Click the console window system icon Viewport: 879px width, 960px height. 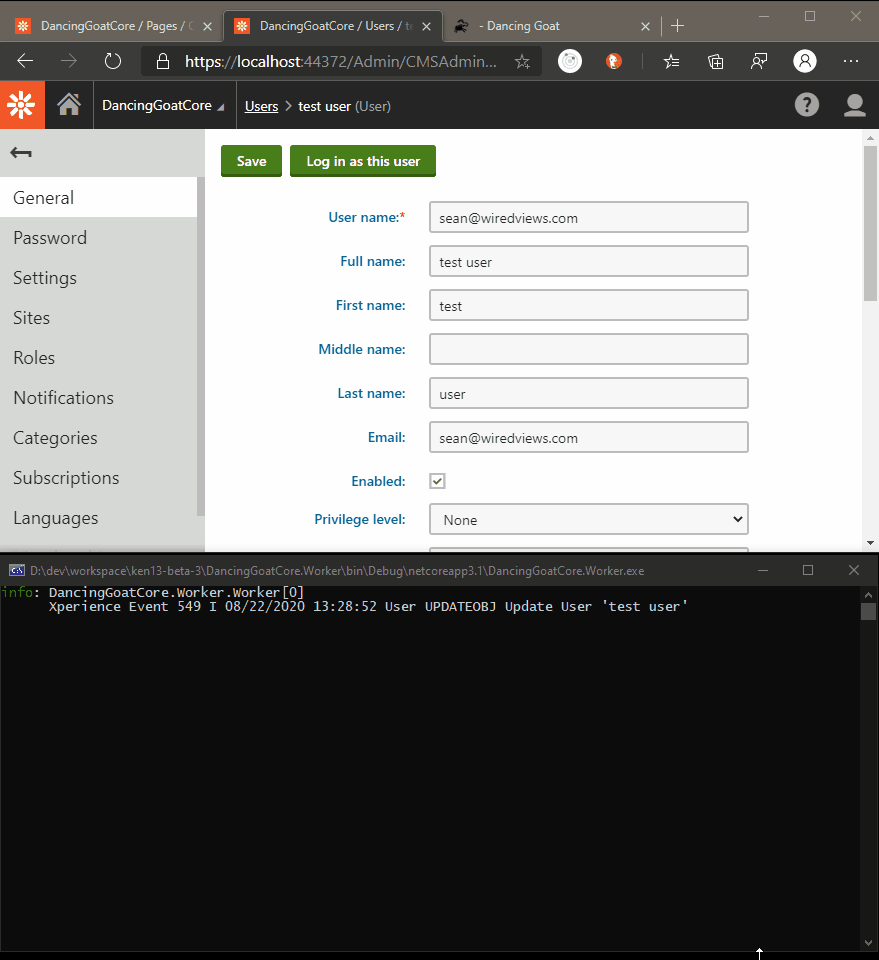click(17, 571)
